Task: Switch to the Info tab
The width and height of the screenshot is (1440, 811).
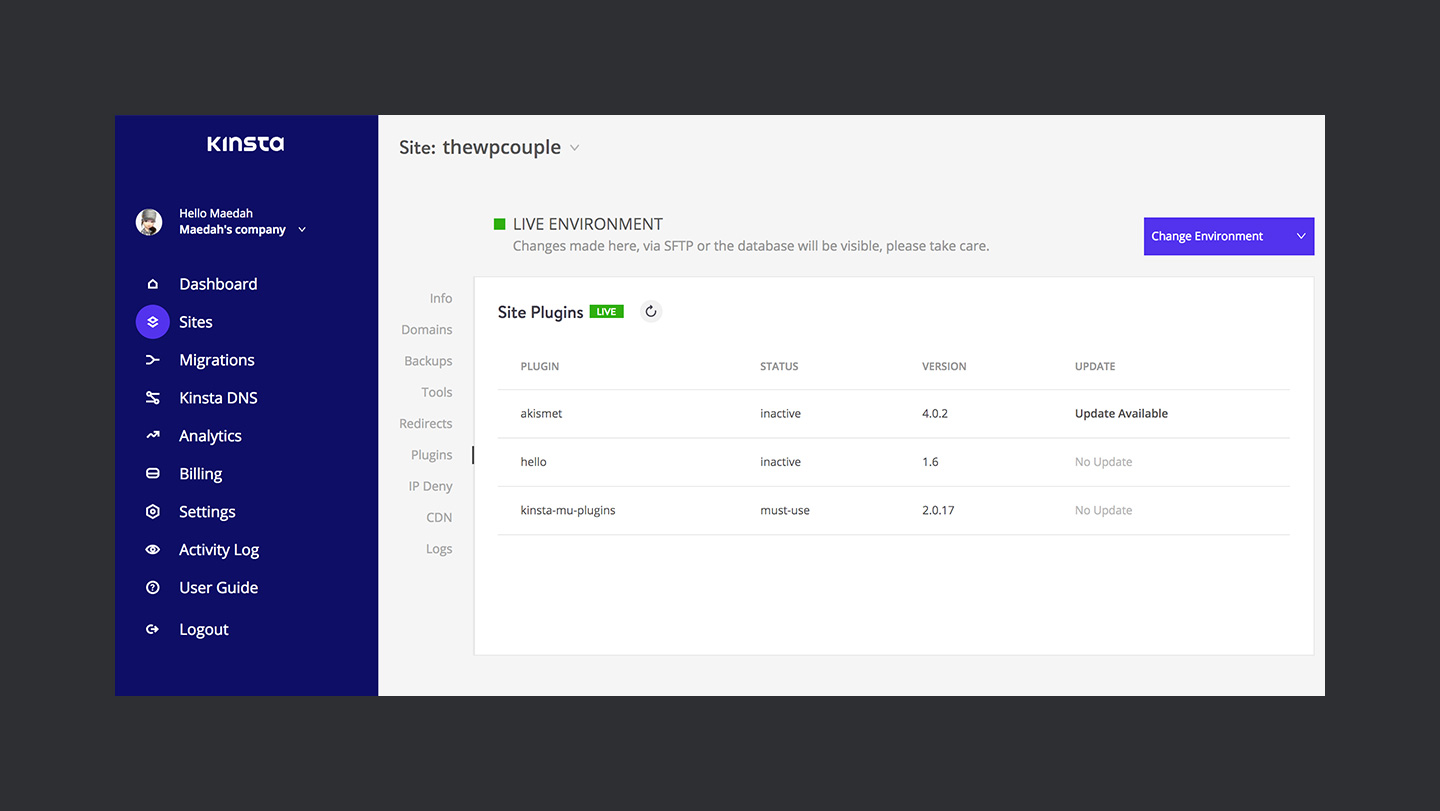Action: tap(441, 298)
